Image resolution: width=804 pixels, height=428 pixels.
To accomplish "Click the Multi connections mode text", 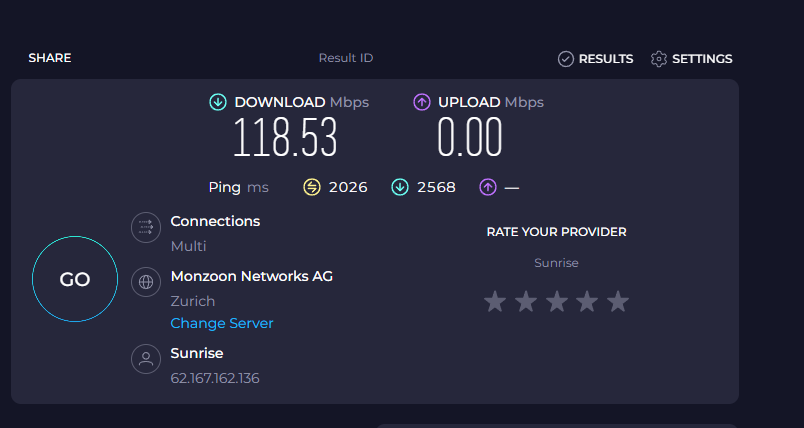I will point(189,246).
